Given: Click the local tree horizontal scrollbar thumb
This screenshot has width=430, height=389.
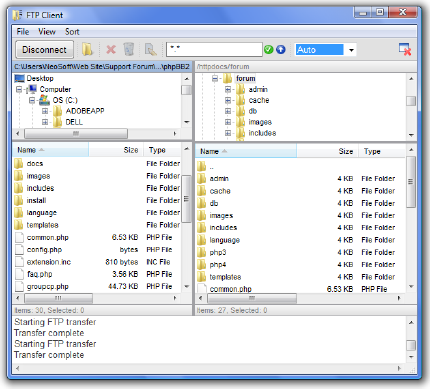Looking at the screenshot, I should click(x=76, y=134).
